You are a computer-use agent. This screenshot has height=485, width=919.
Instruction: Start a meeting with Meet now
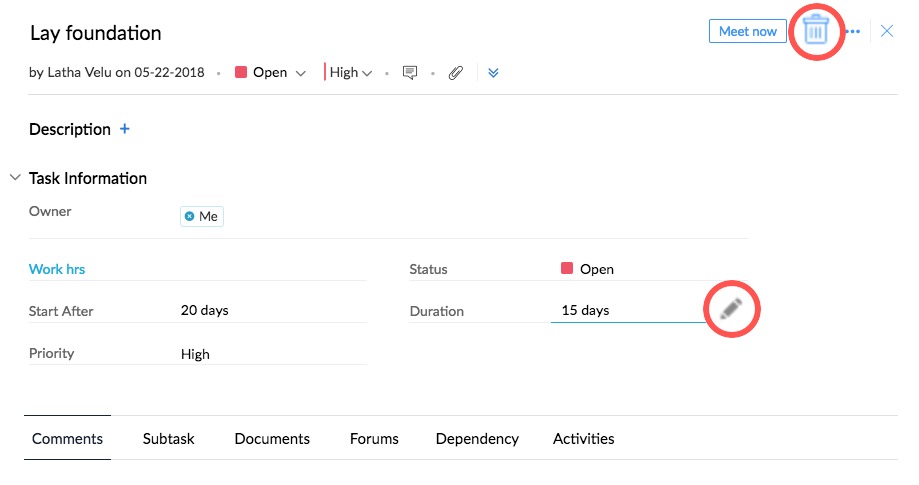[x=747, y=31]
